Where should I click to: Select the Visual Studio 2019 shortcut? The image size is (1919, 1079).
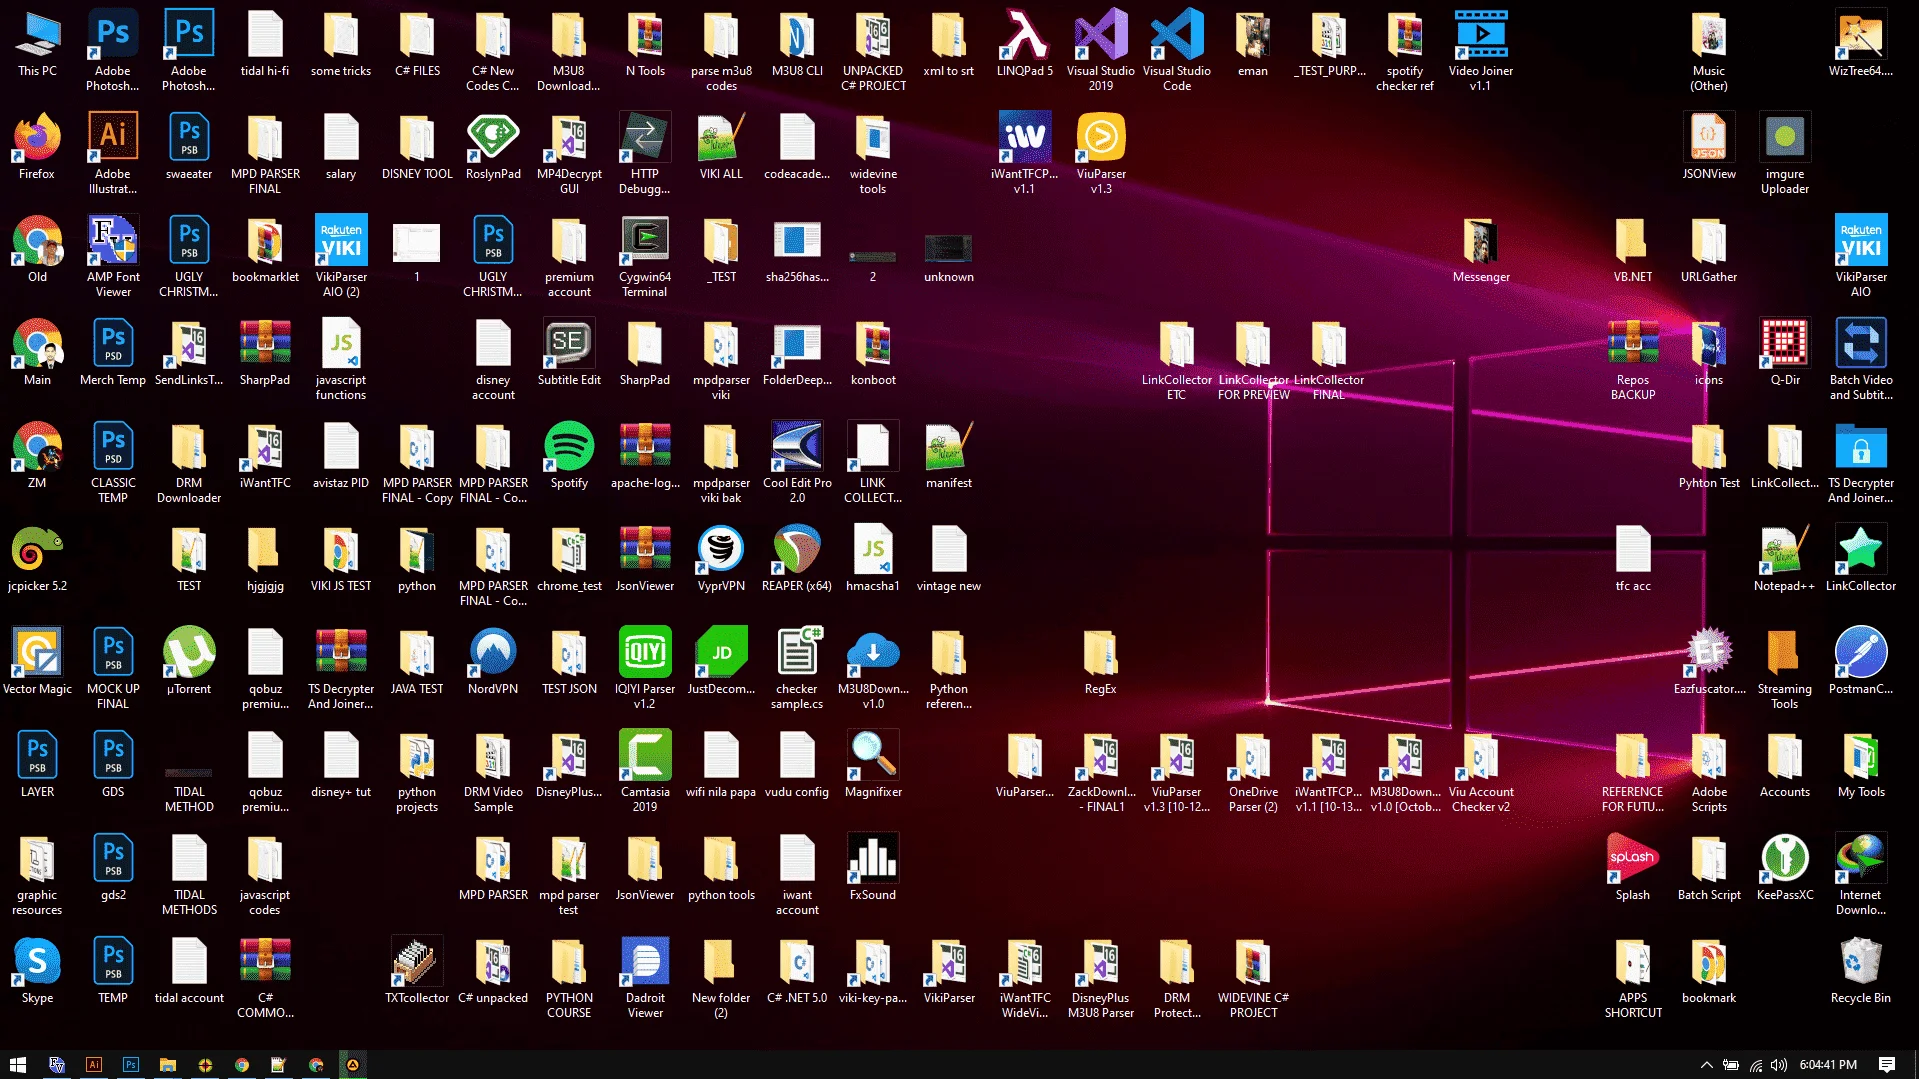[x=1101, y=51]
